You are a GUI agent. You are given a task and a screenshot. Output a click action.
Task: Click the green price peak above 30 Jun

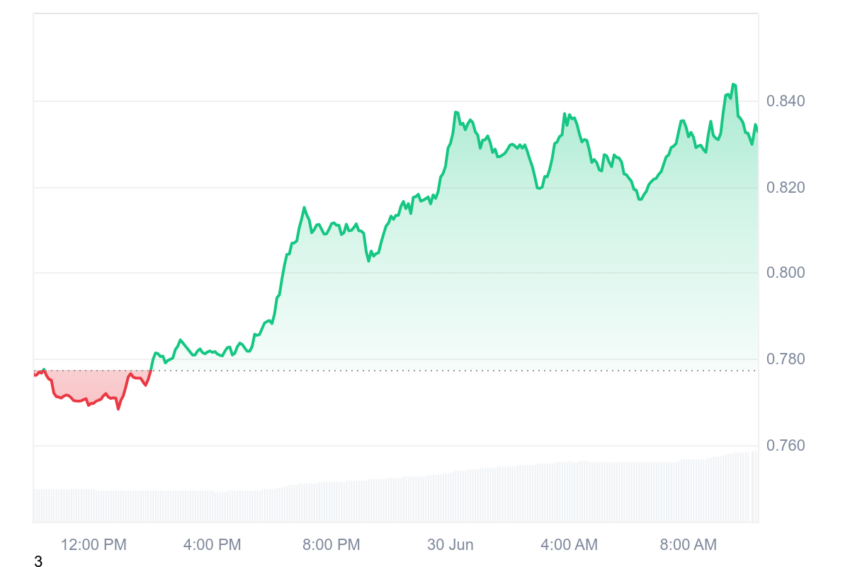pos(456,112)
